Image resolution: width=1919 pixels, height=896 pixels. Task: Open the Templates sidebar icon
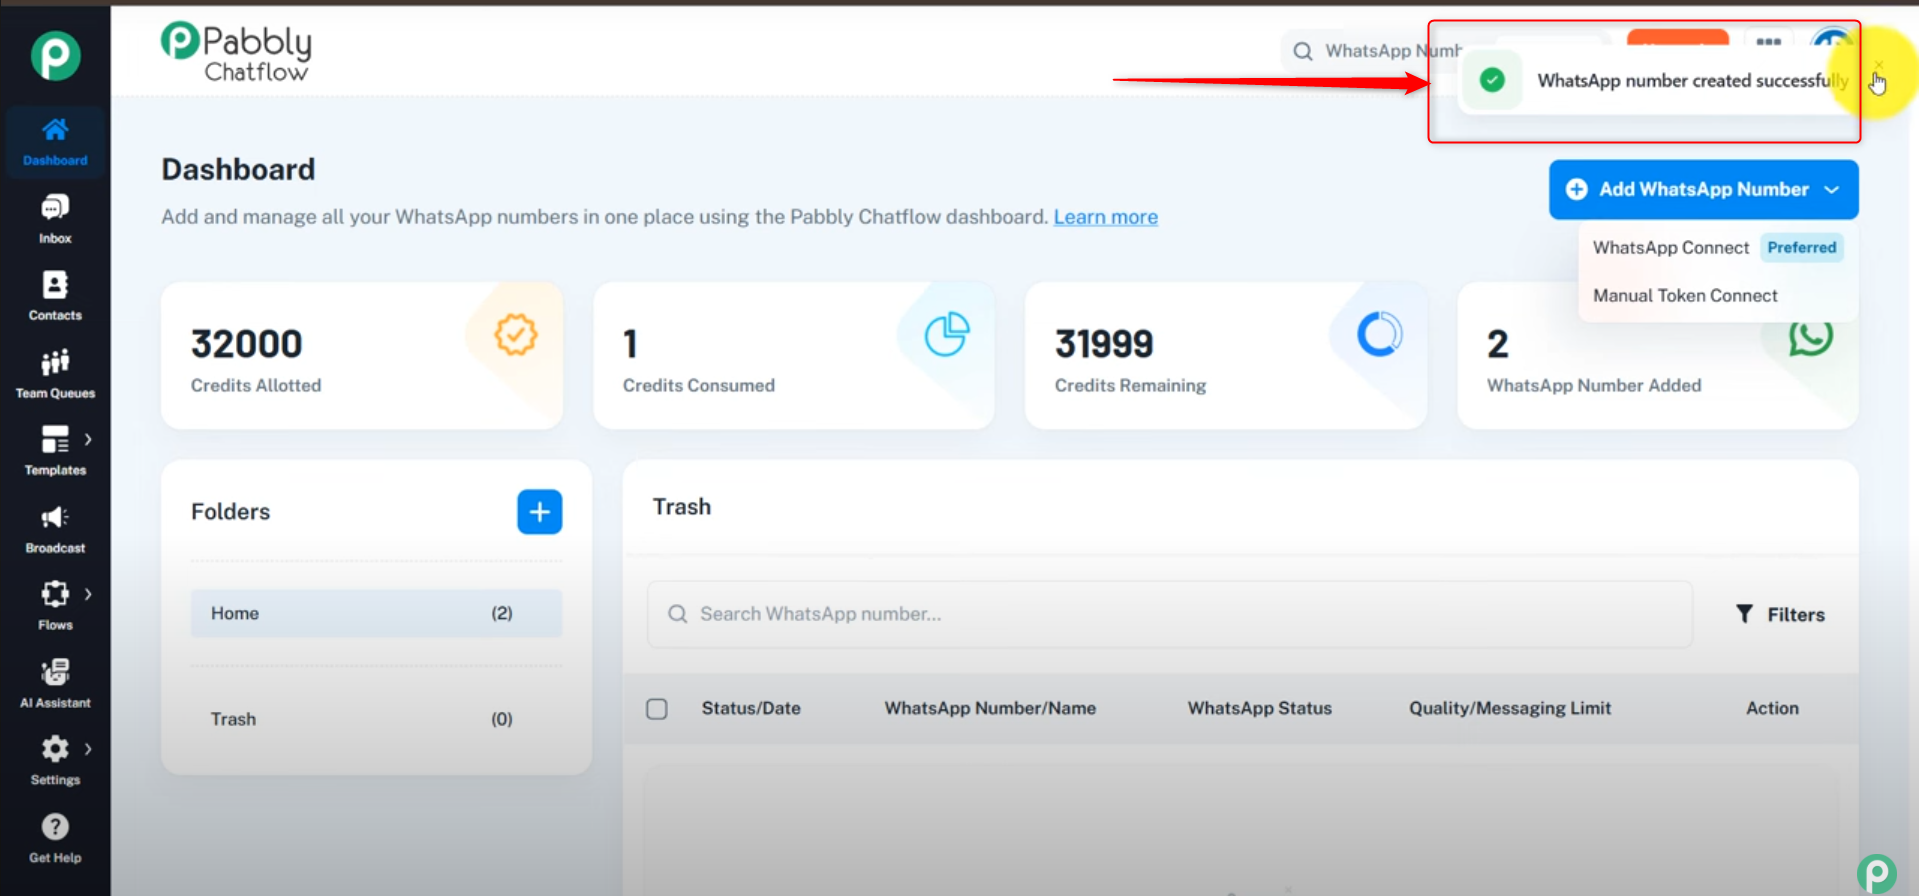55,439
